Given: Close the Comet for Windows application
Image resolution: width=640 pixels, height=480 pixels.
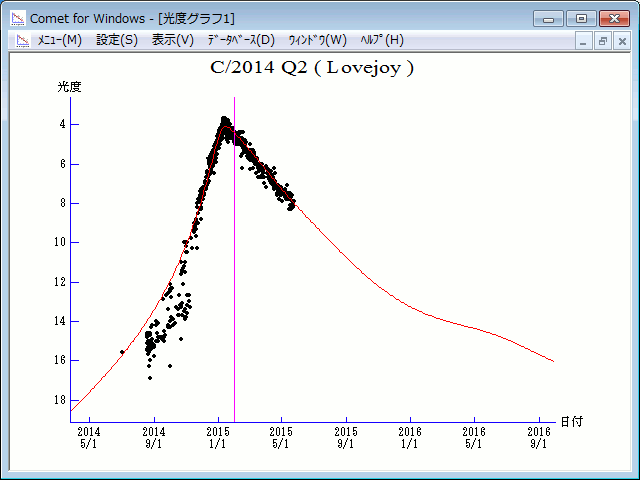Looking at the screenshot, I should pos(614,19).
